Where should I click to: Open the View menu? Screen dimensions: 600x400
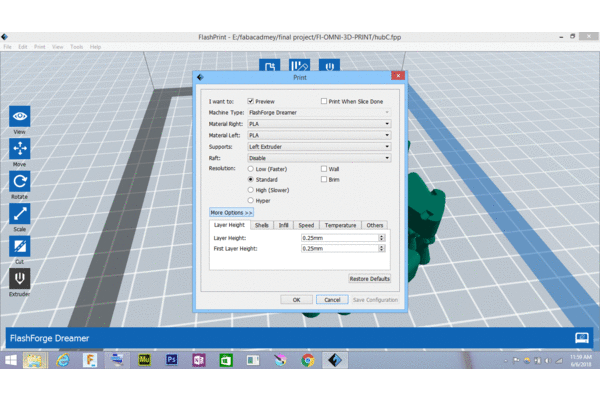(57, 47)
